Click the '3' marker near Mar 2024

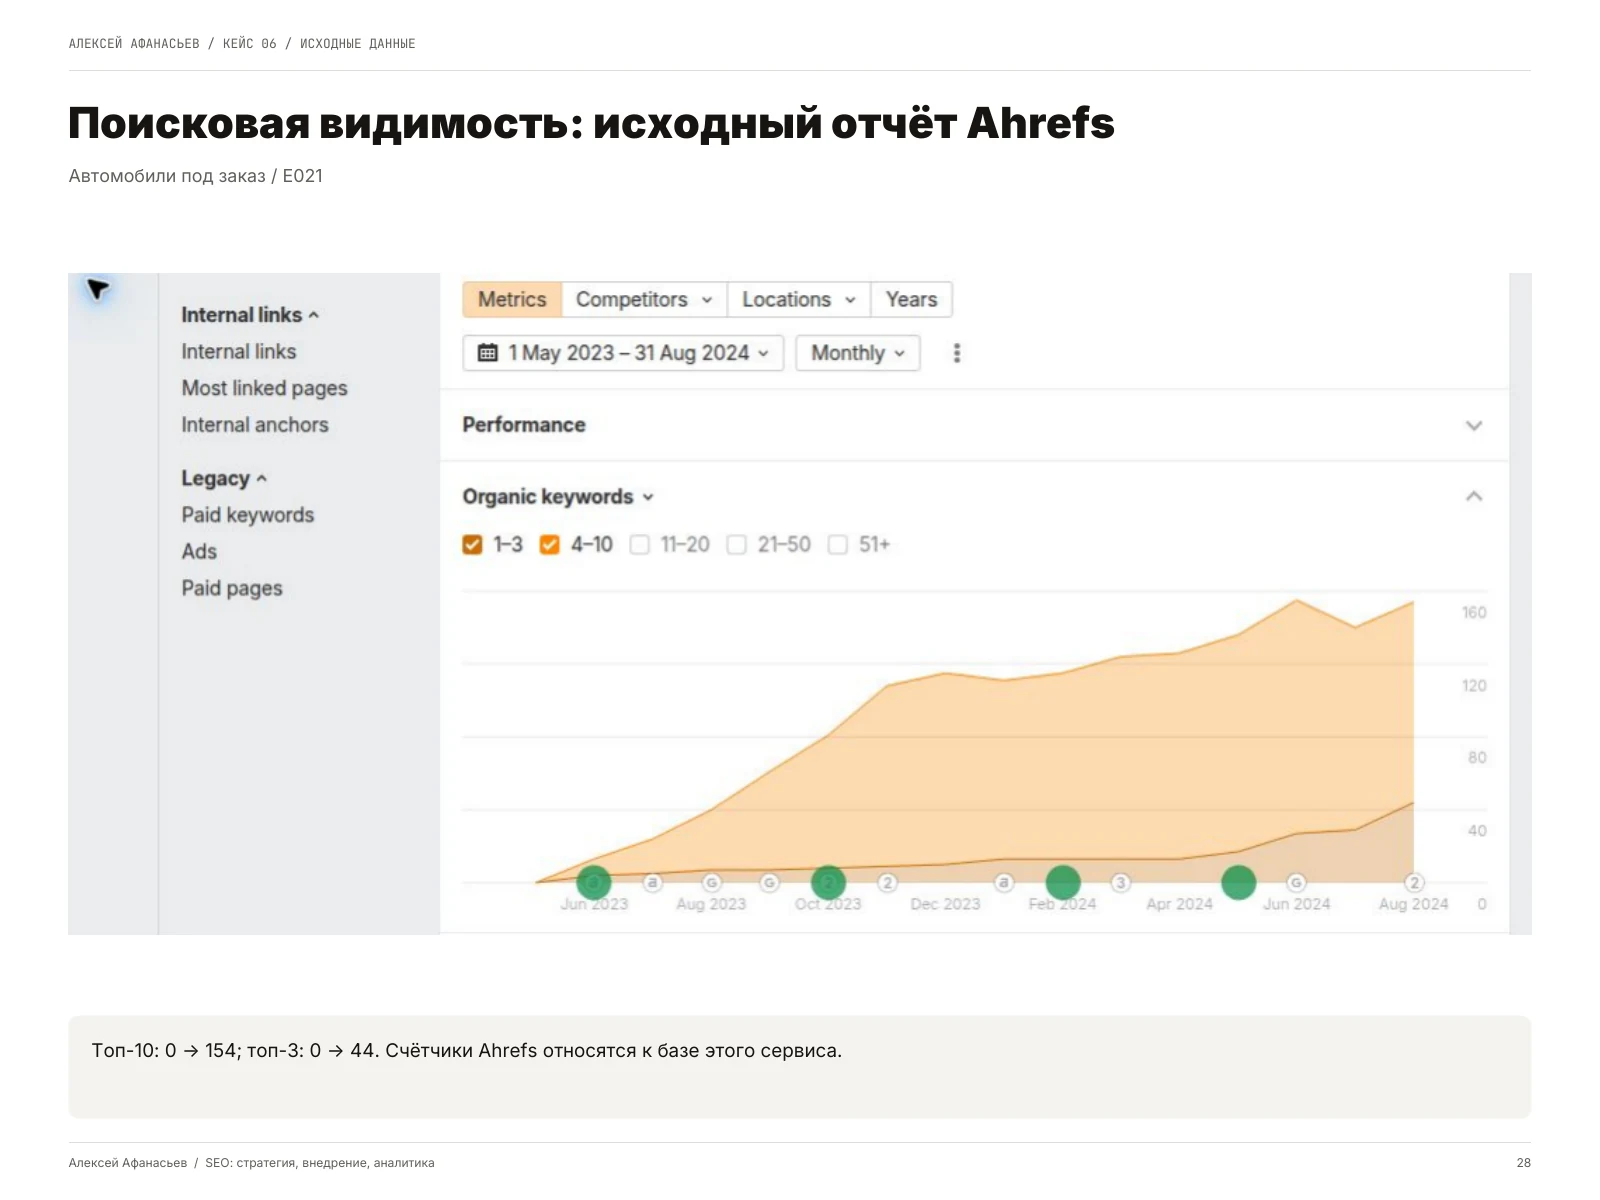tap(1121, 883)
